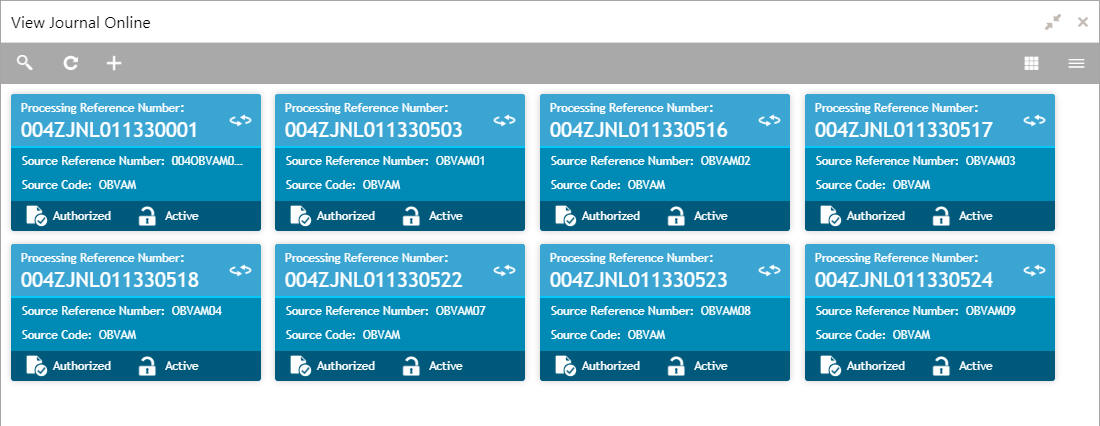Open journal 004ZJNL011330516 reference number
Screen dimensions: 1100x426
(638, 131)
